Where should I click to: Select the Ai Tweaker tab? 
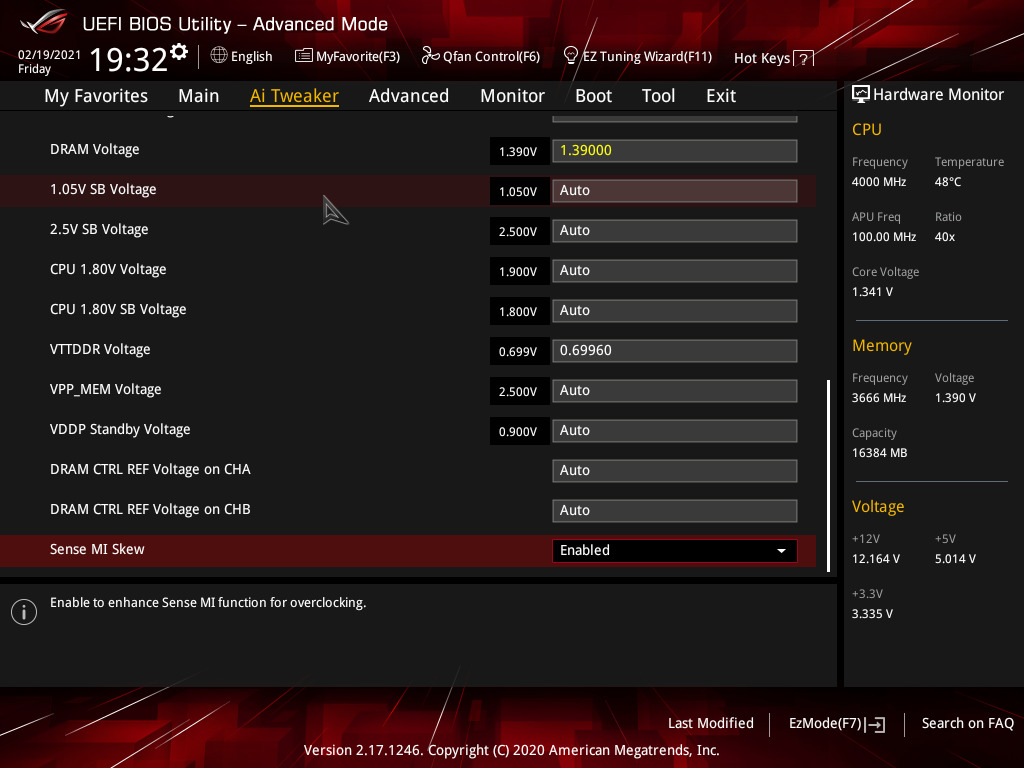point(294,96)
